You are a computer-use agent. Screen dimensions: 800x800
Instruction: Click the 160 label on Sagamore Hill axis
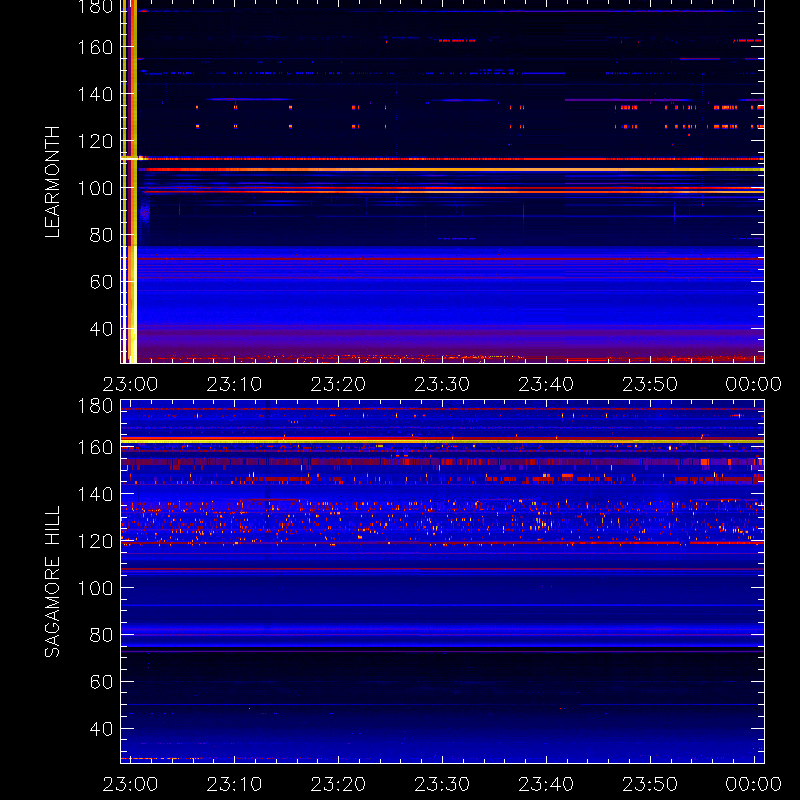pyautogui.click(x=95, y=447)
